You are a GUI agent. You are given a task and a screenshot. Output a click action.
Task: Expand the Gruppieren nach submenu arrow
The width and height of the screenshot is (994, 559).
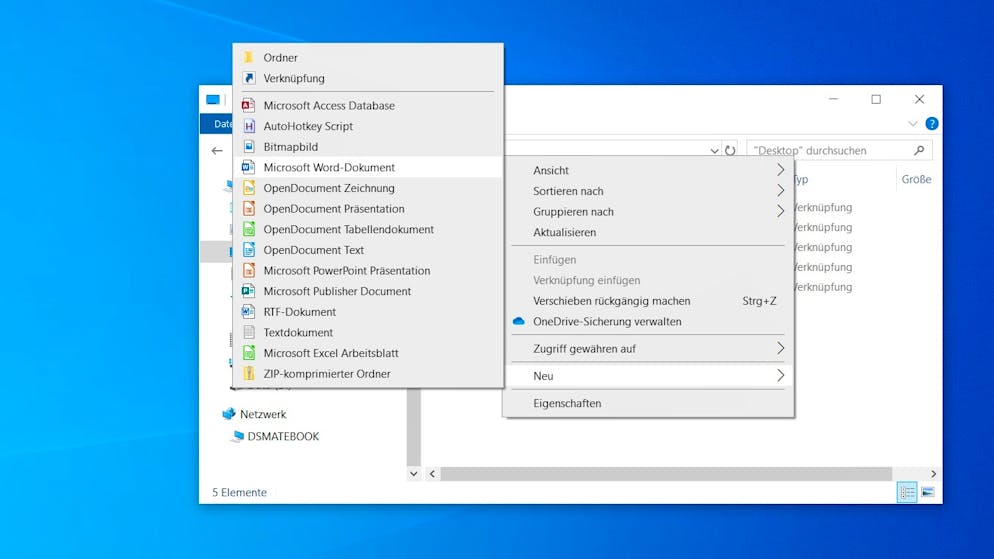pyautogui.click(x=780, y=212)
